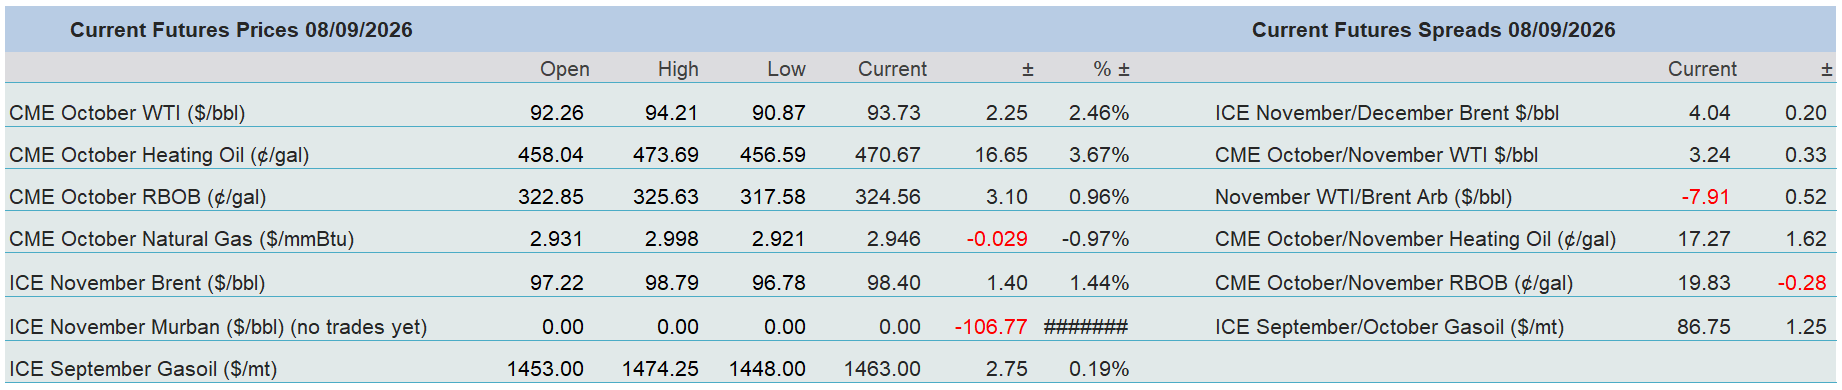Viewport: 1842px width, 390px height.
Task: Click the Gasoil high price 1474.25
Action: click(x=660, y=369)
